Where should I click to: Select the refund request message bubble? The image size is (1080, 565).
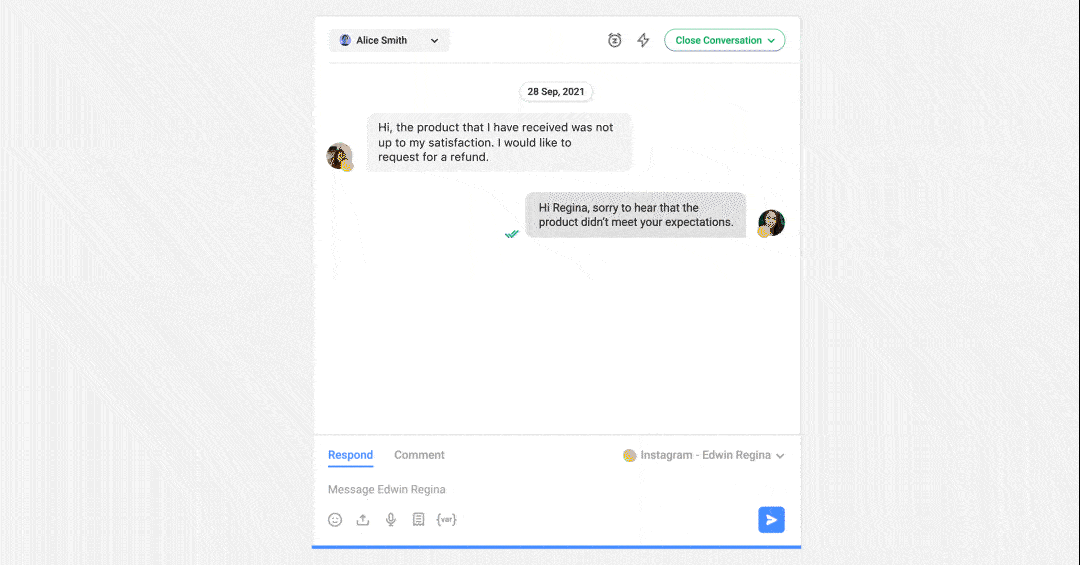[x=499, y=142]
